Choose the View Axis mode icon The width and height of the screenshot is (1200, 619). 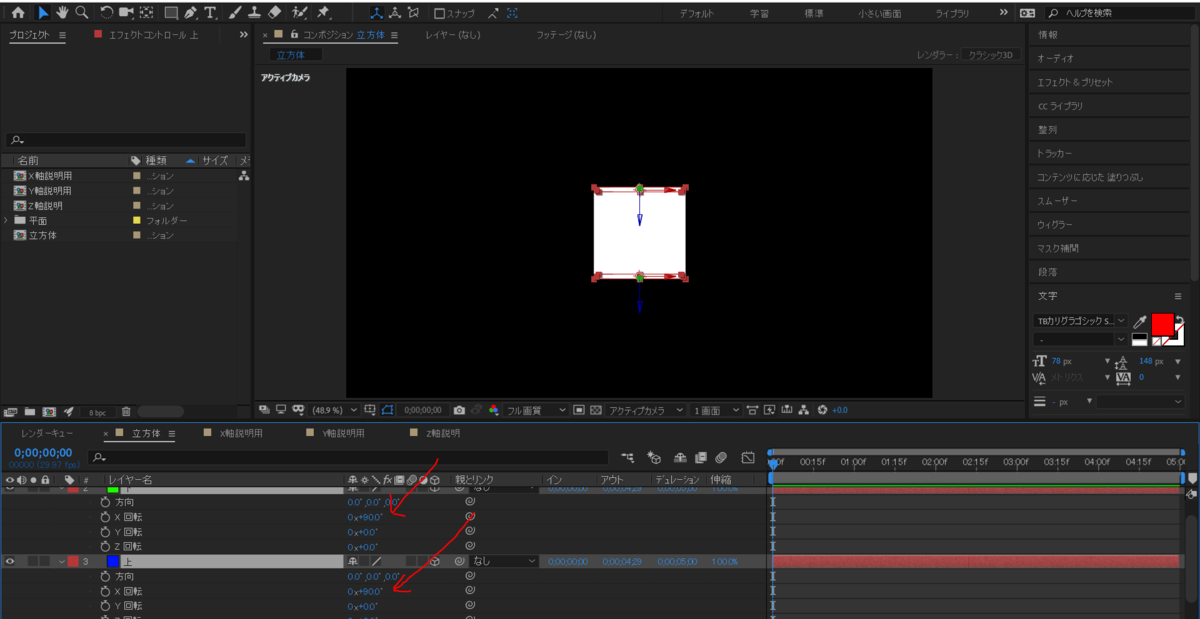pos(413,14)
